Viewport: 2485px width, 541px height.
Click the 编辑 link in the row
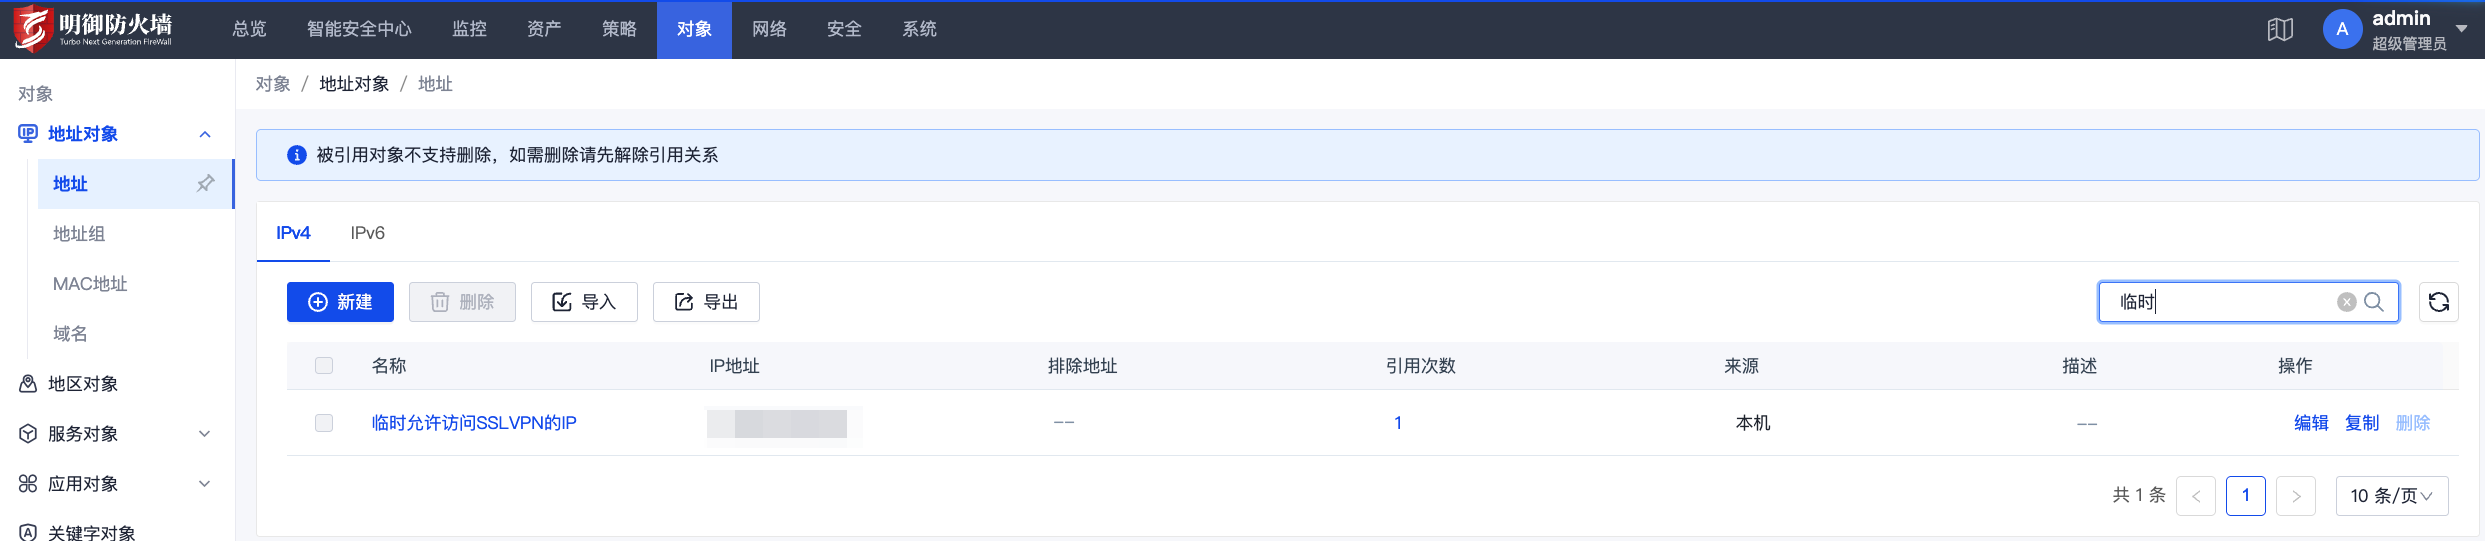coord(2311,423)
